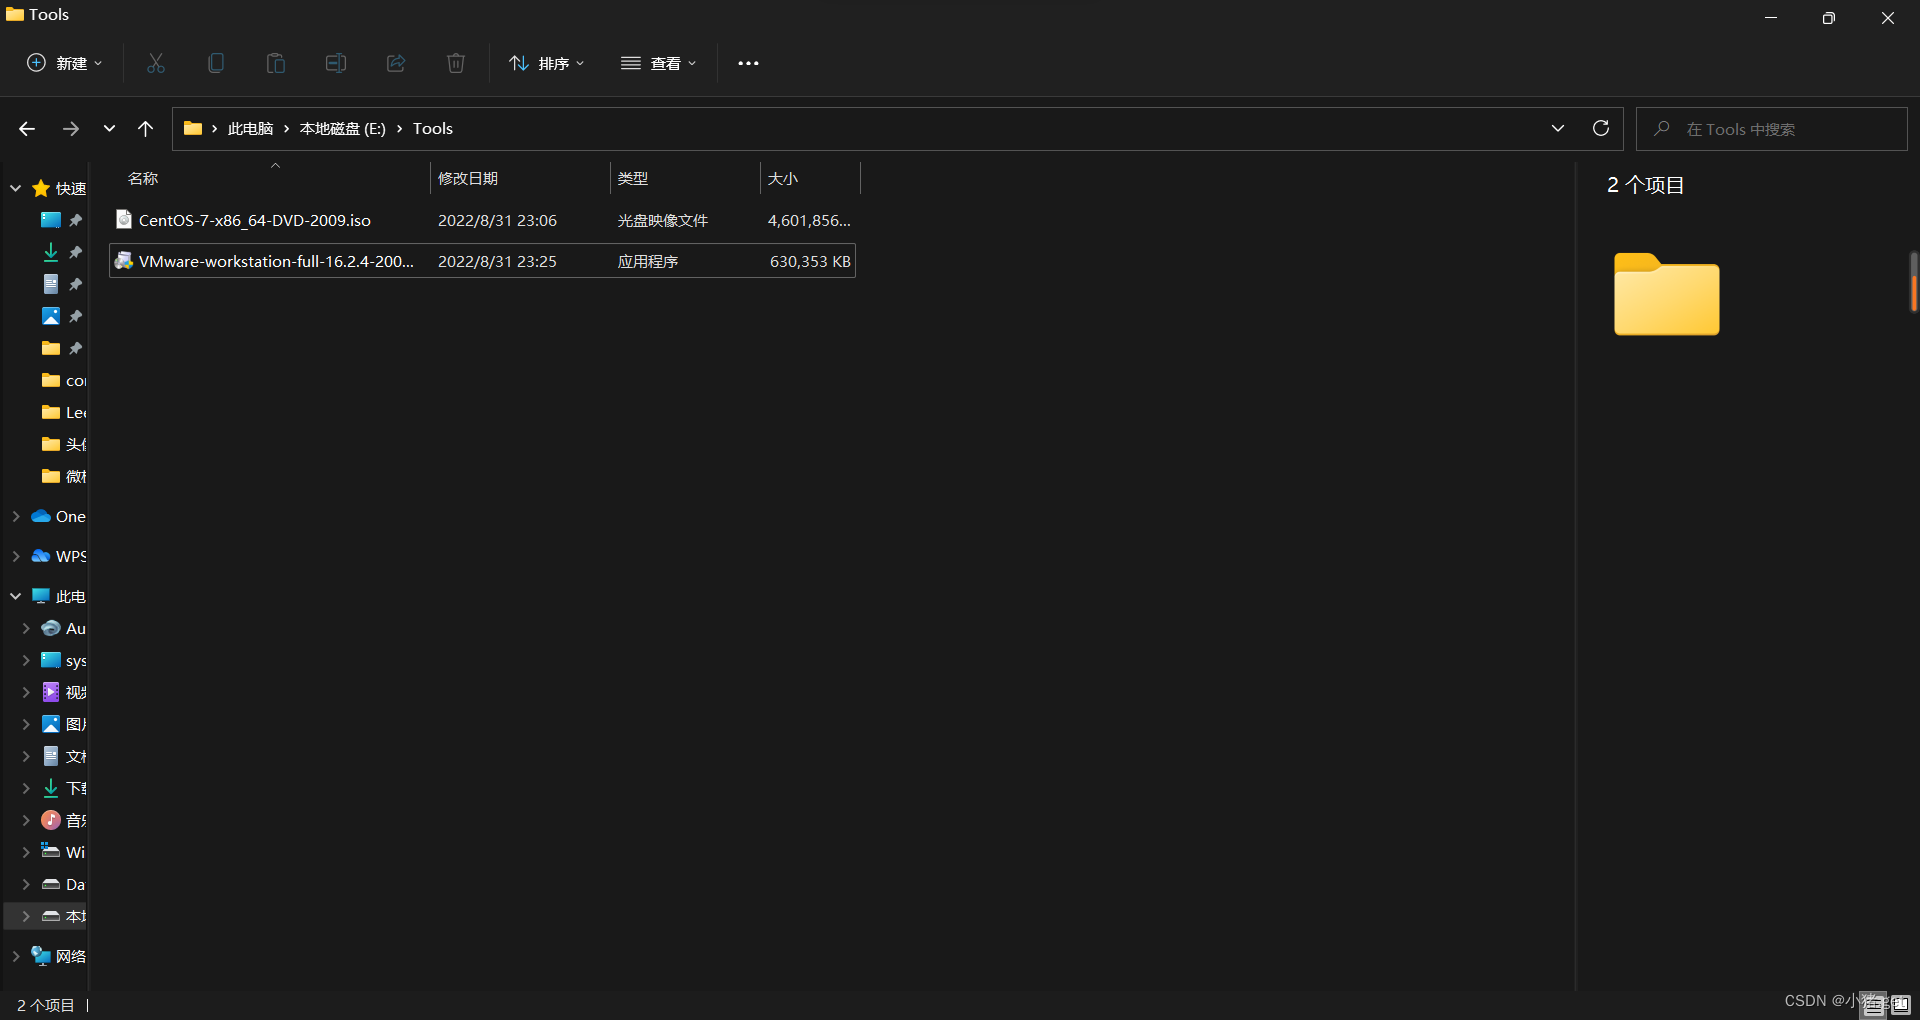Click the Tools search box
This screenshot has width=1920, height=1020.
click(x=1771, y=129)
